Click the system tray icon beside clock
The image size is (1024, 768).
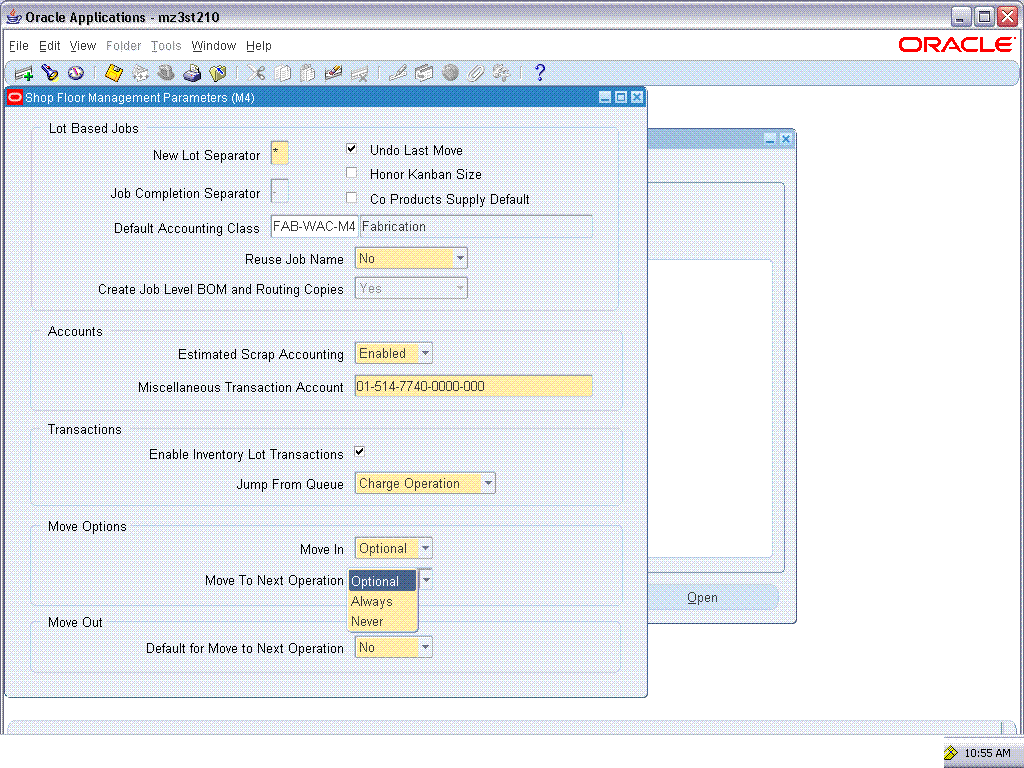click(x=951, y=753)
